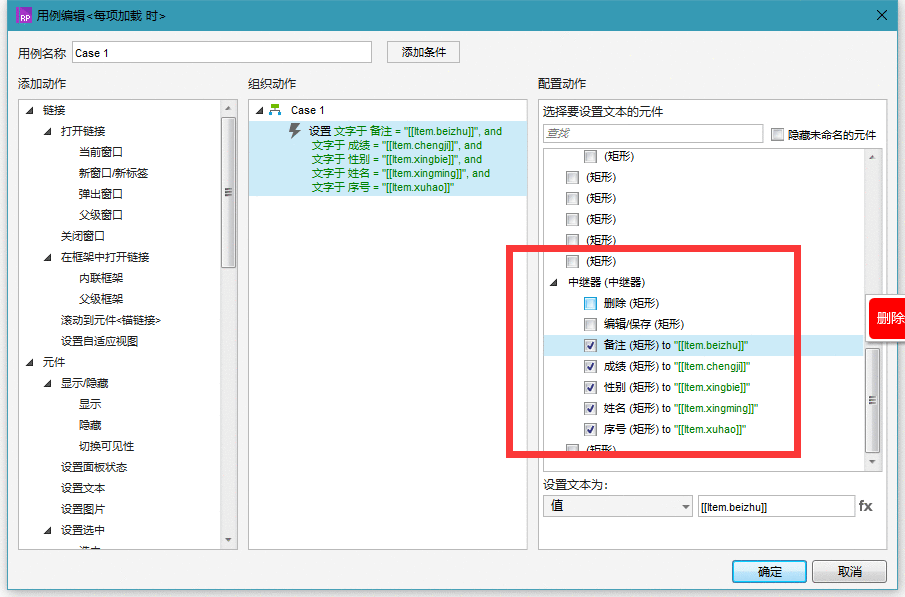Click scroll down arrow of widget list
Image resolution: width=905 pixels, height=597 pixels.
(872, 462)
